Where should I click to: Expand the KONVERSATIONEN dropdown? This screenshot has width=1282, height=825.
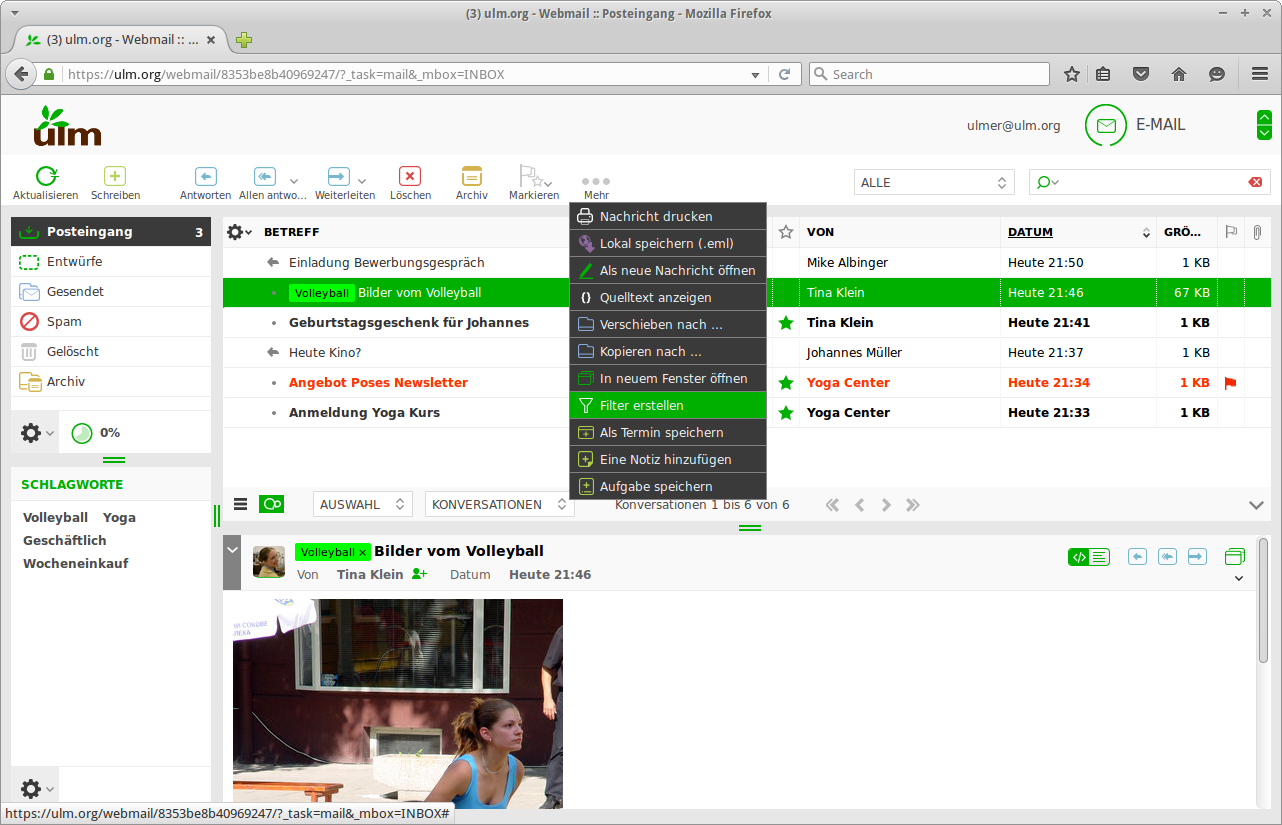click(499, 505)
